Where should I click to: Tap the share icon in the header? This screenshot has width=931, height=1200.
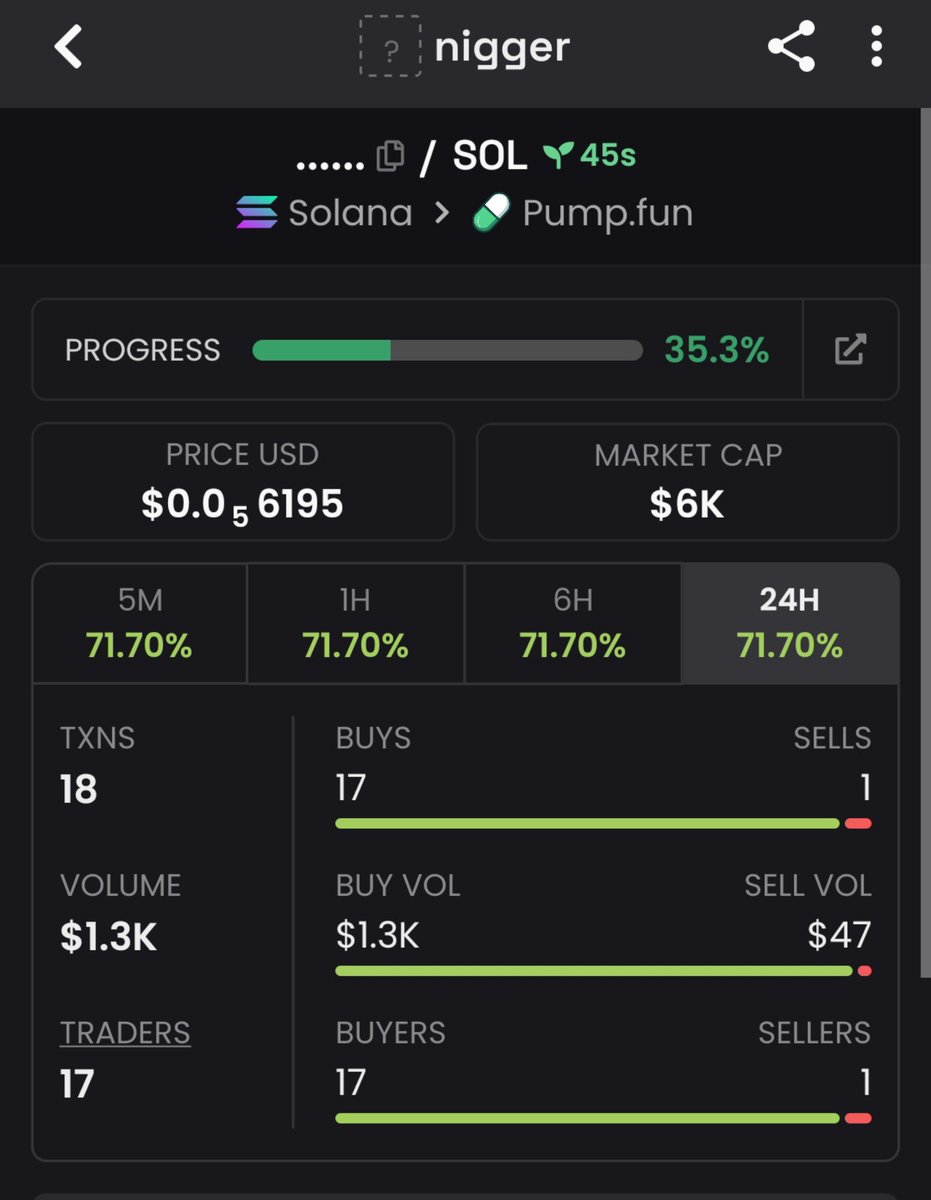791,47
